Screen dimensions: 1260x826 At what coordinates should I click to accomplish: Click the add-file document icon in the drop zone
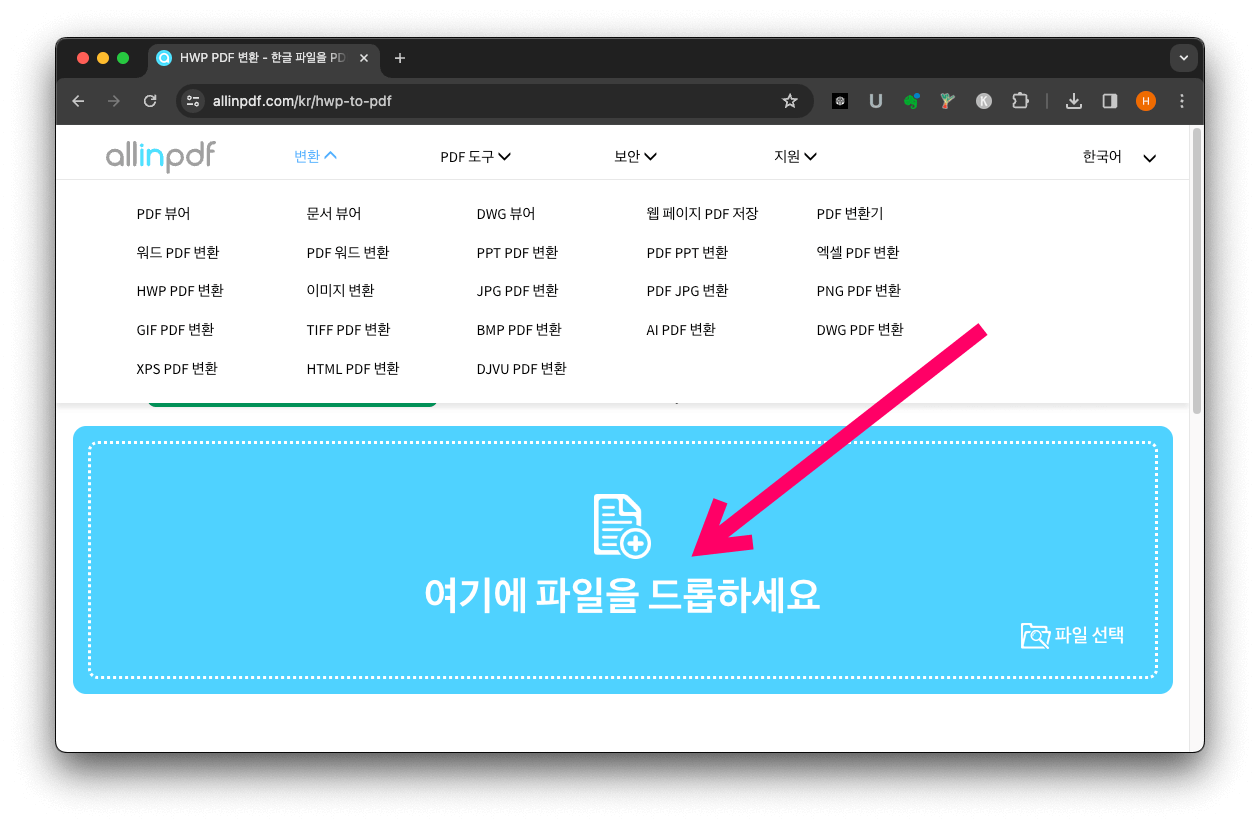621,525
